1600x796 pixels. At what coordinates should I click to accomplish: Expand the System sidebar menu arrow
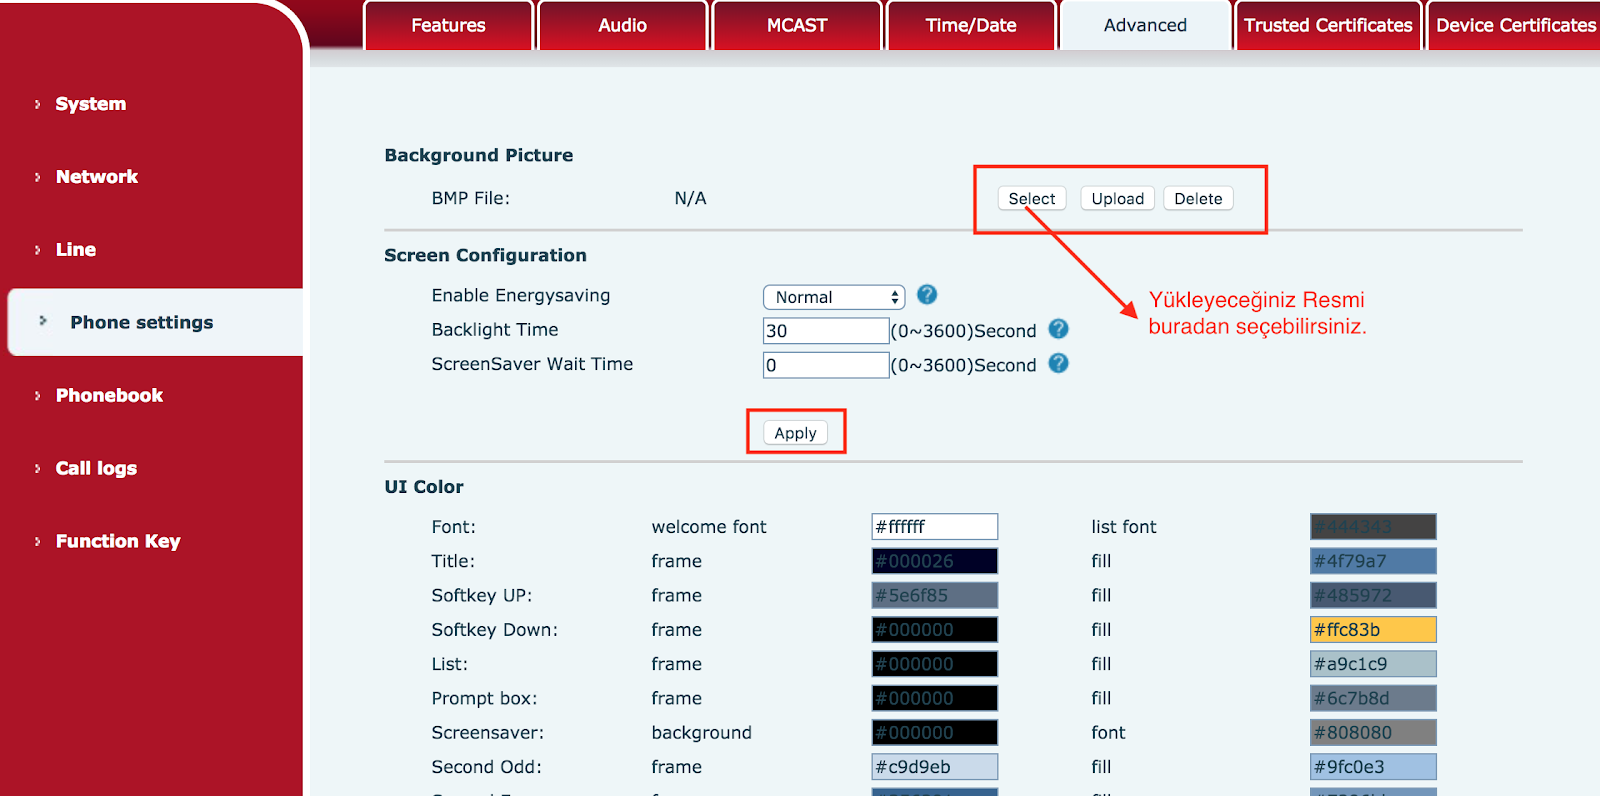coord(38,104)
